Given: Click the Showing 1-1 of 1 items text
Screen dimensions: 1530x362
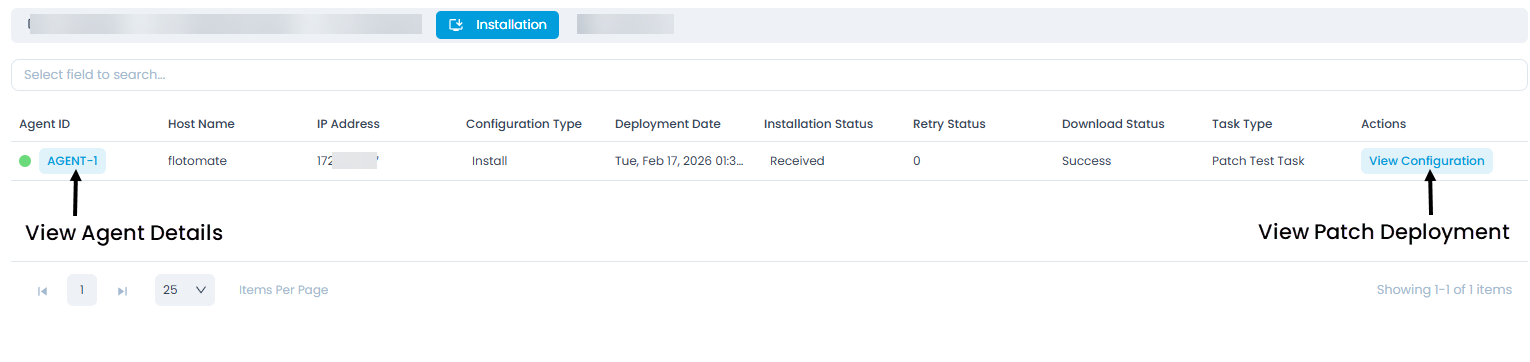Looking at the screenshot, I should (x=1444, y=290).
